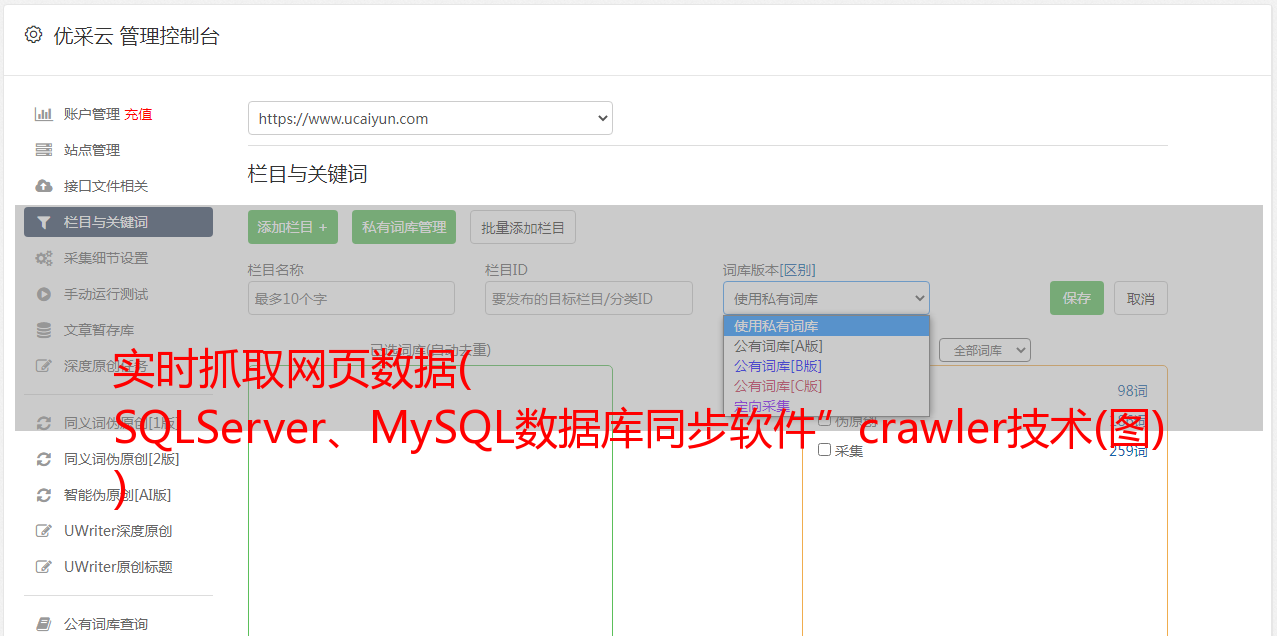The height and width of the screenshot is (636, 1277).
Task: Click the gear icon beside 优采云 管理控制台
Action: point(33,35)
